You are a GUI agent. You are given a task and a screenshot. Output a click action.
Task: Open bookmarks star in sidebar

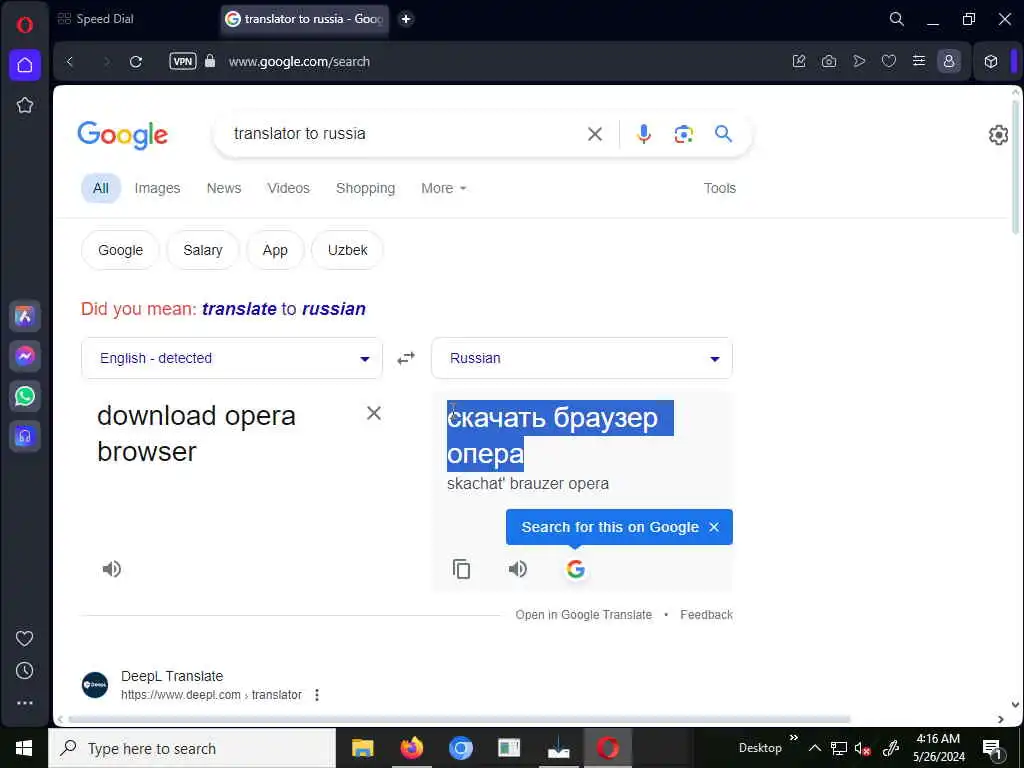25,105
